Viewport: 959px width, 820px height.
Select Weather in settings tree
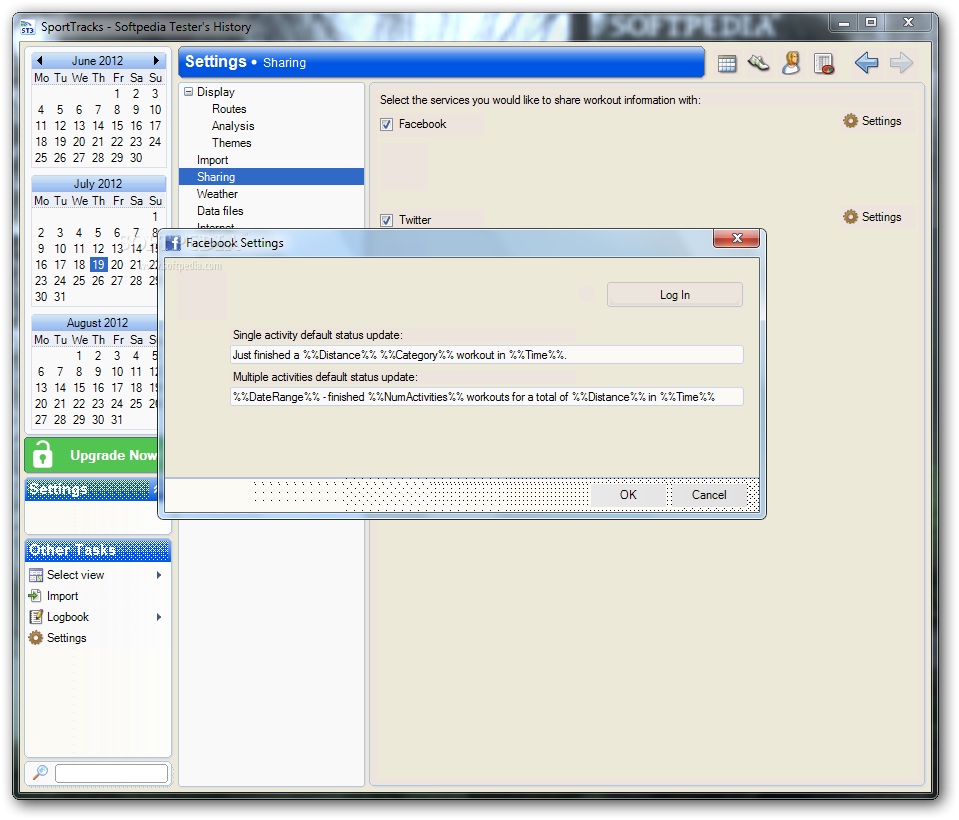(217, 194)
